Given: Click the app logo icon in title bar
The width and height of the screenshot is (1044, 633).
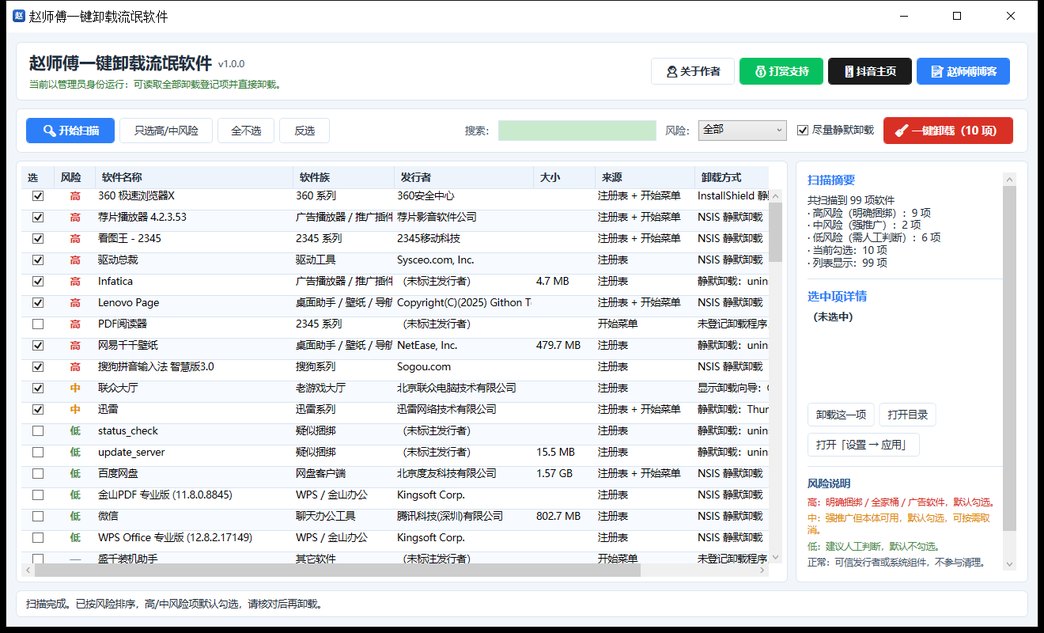Looking at the screenshot, I should (19, 16).
